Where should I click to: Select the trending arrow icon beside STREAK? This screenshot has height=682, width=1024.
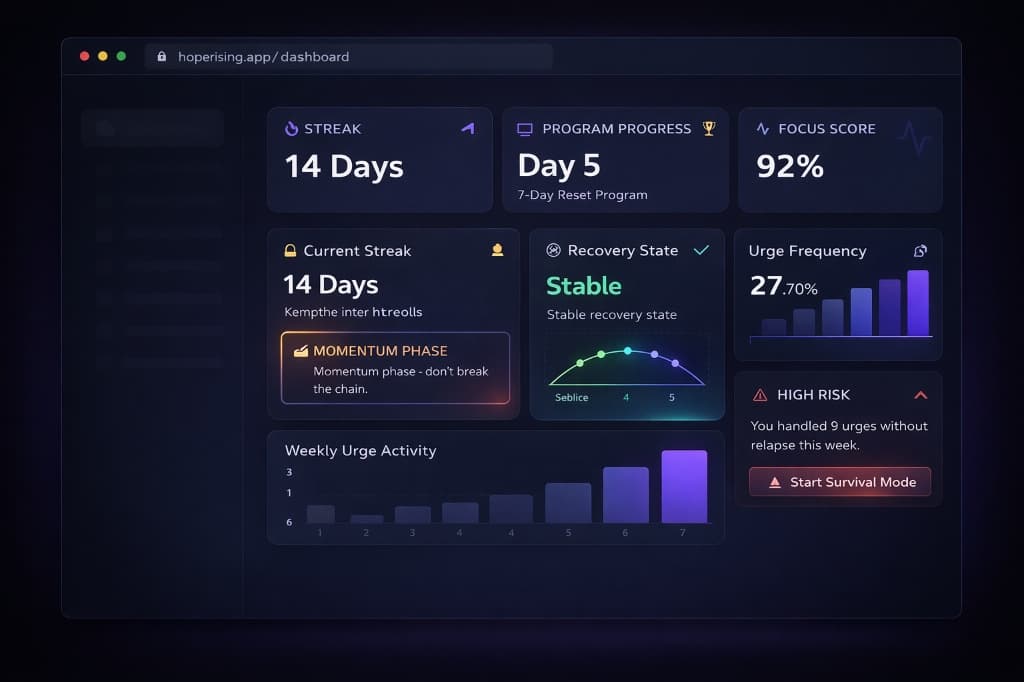468,128
